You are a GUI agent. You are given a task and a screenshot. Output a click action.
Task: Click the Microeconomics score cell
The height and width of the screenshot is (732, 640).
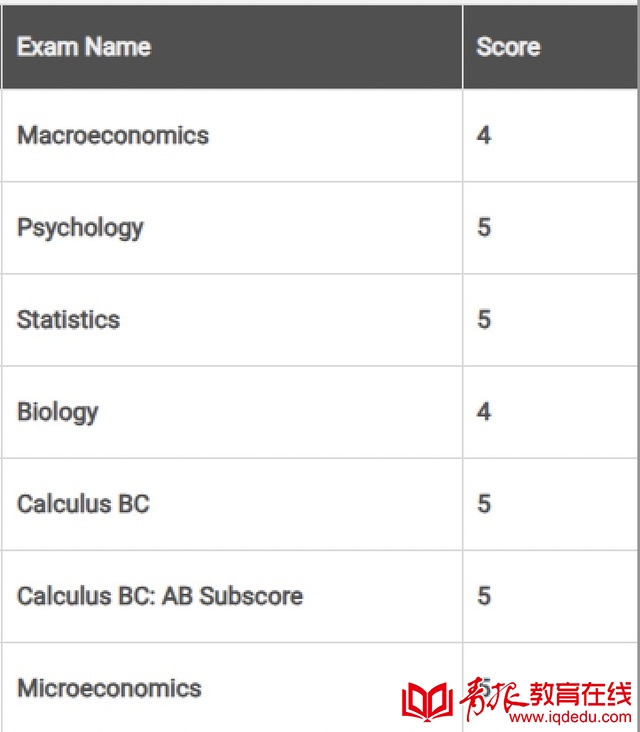(484, 688)
